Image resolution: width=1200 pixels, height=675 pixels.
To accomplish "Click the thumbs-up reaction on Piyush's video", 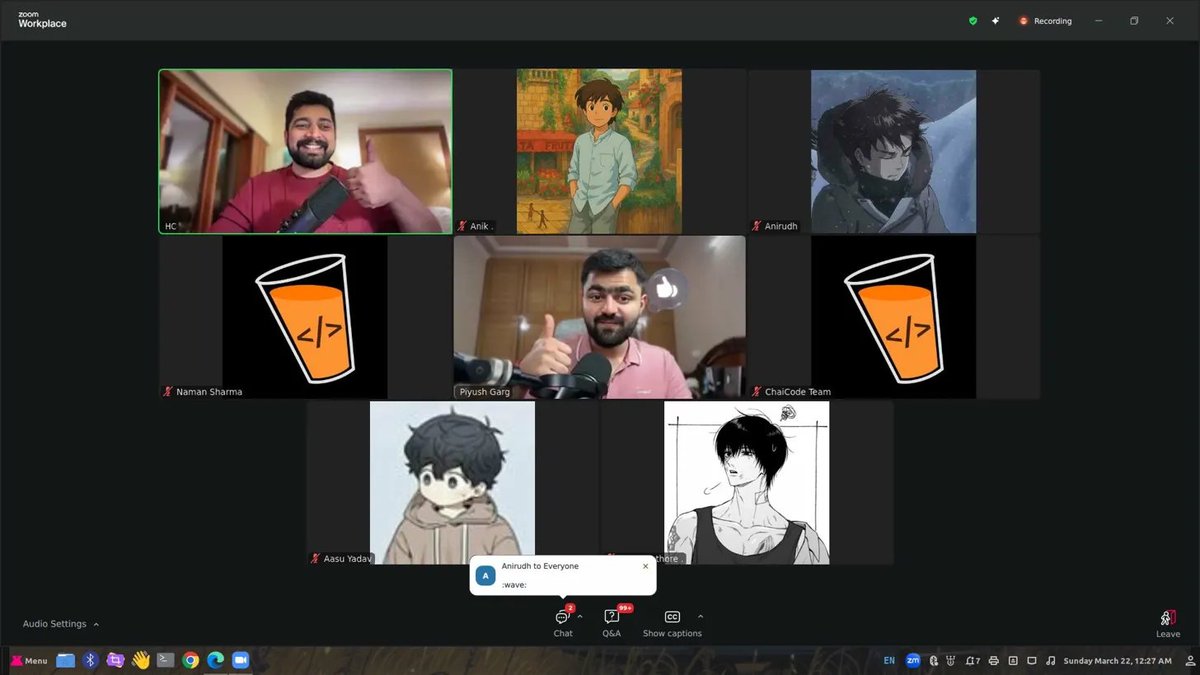I will [x=666, y=289].
